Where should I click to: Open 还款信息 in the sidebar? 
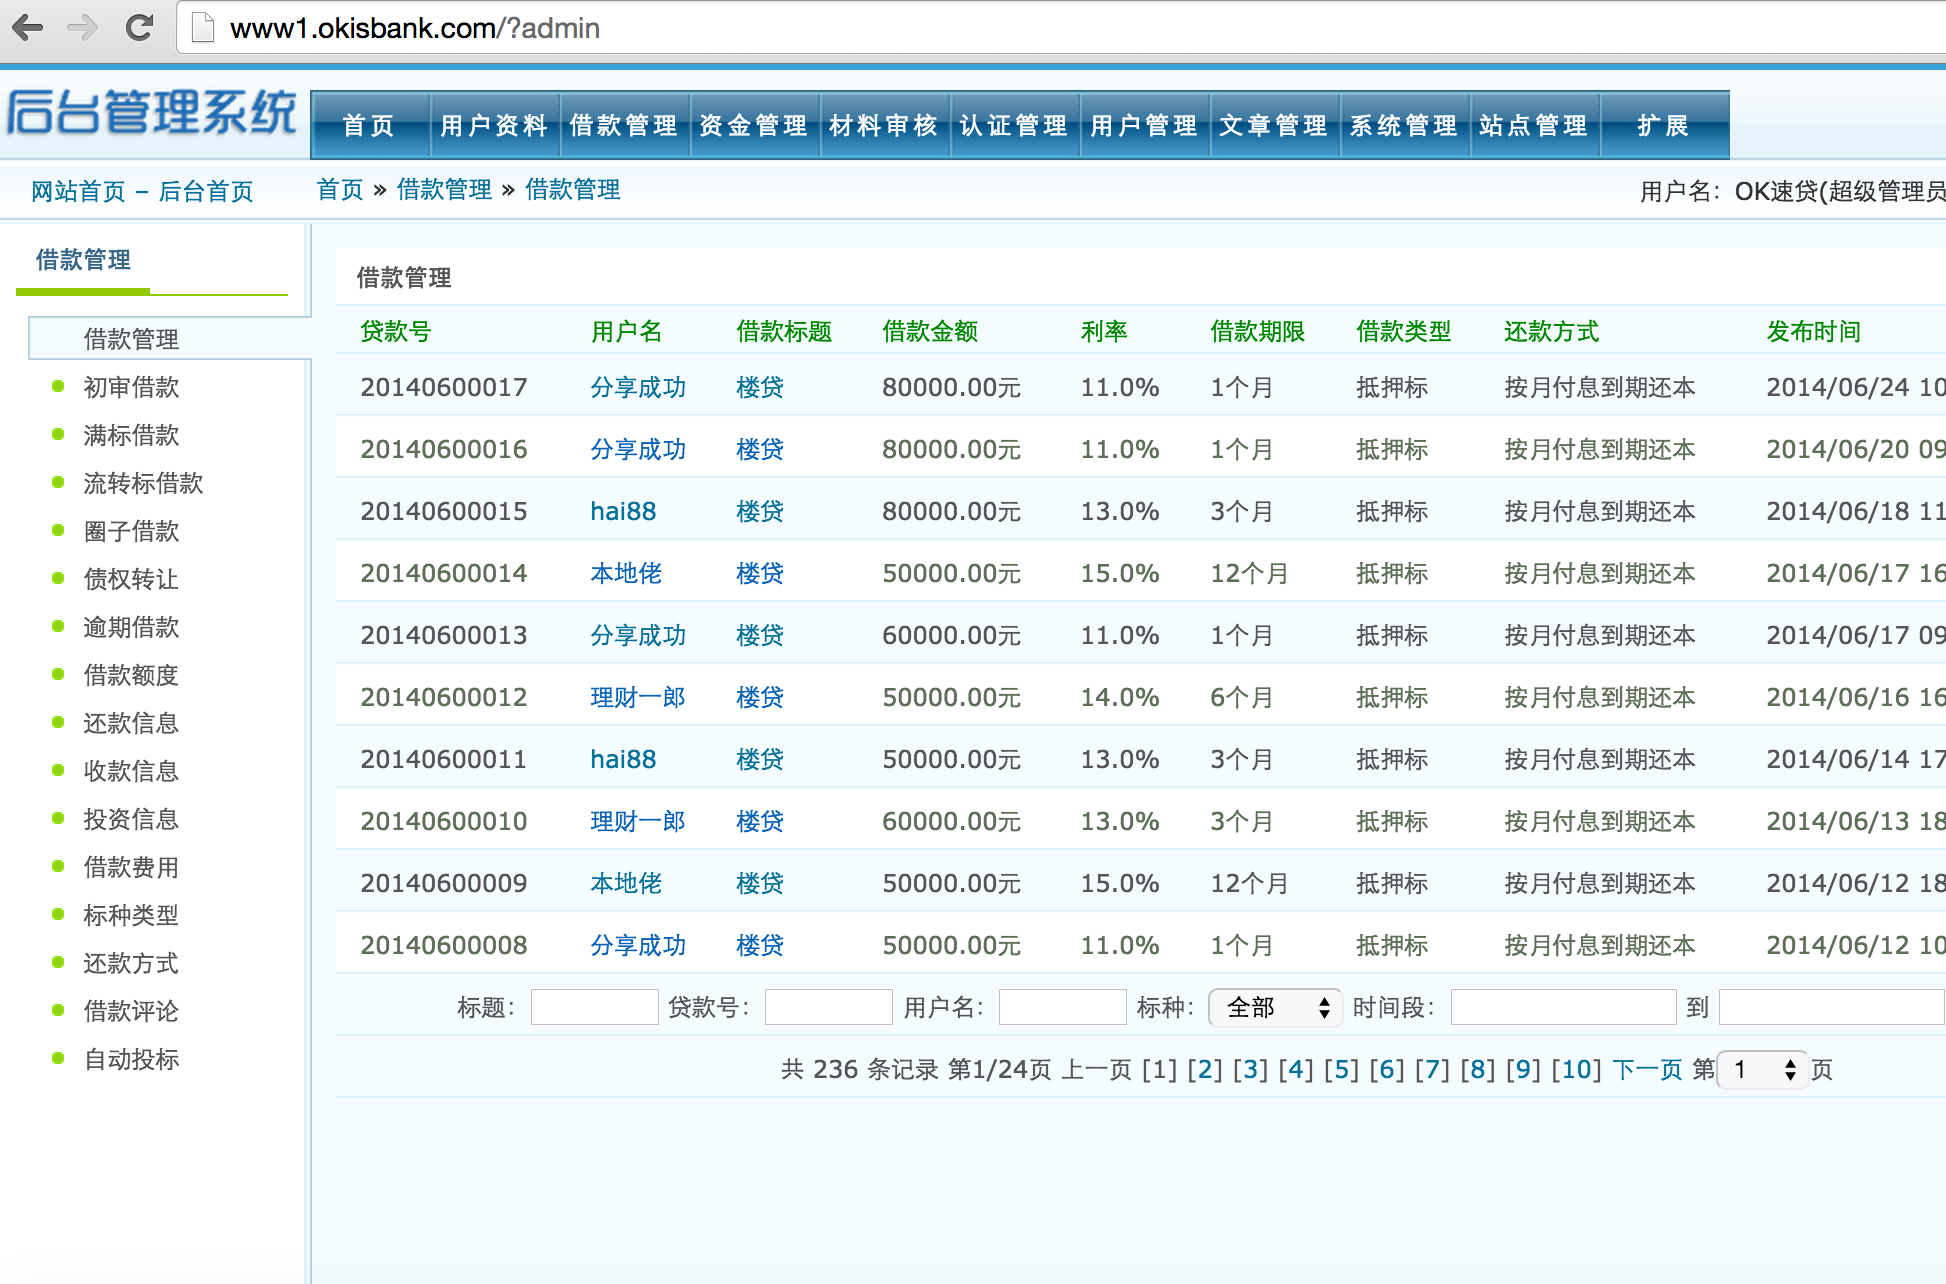[131, 723]
